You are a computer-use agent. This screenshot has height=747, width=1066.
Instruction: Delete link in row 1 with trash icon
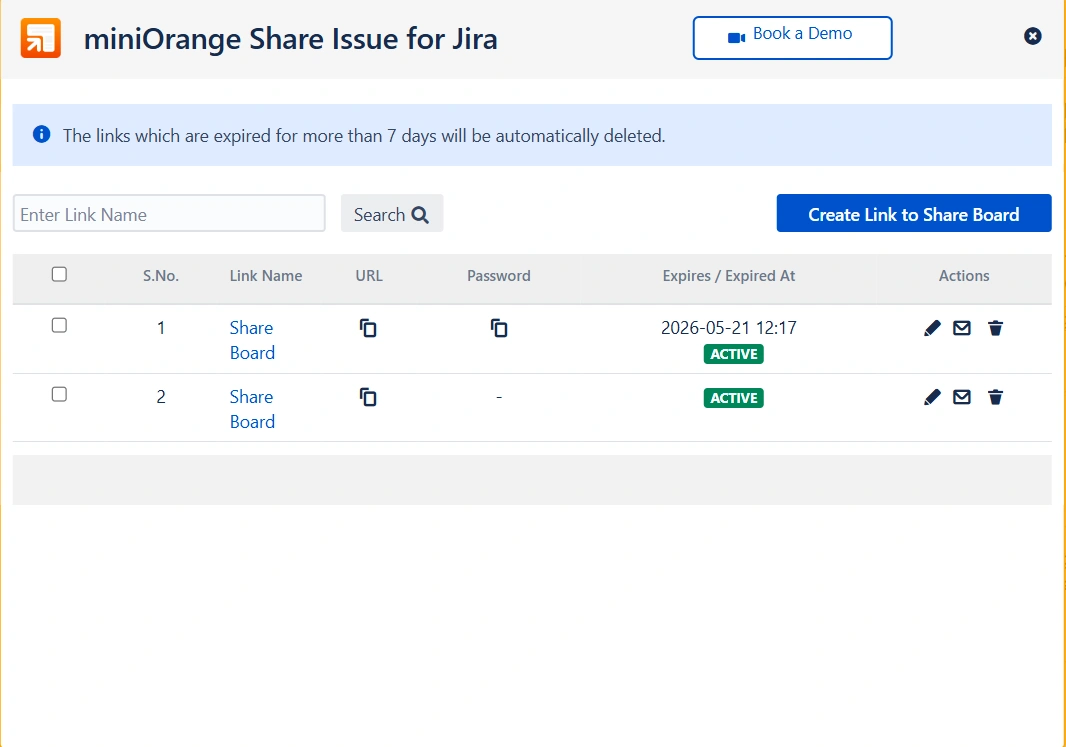click(x=995, y=328)
